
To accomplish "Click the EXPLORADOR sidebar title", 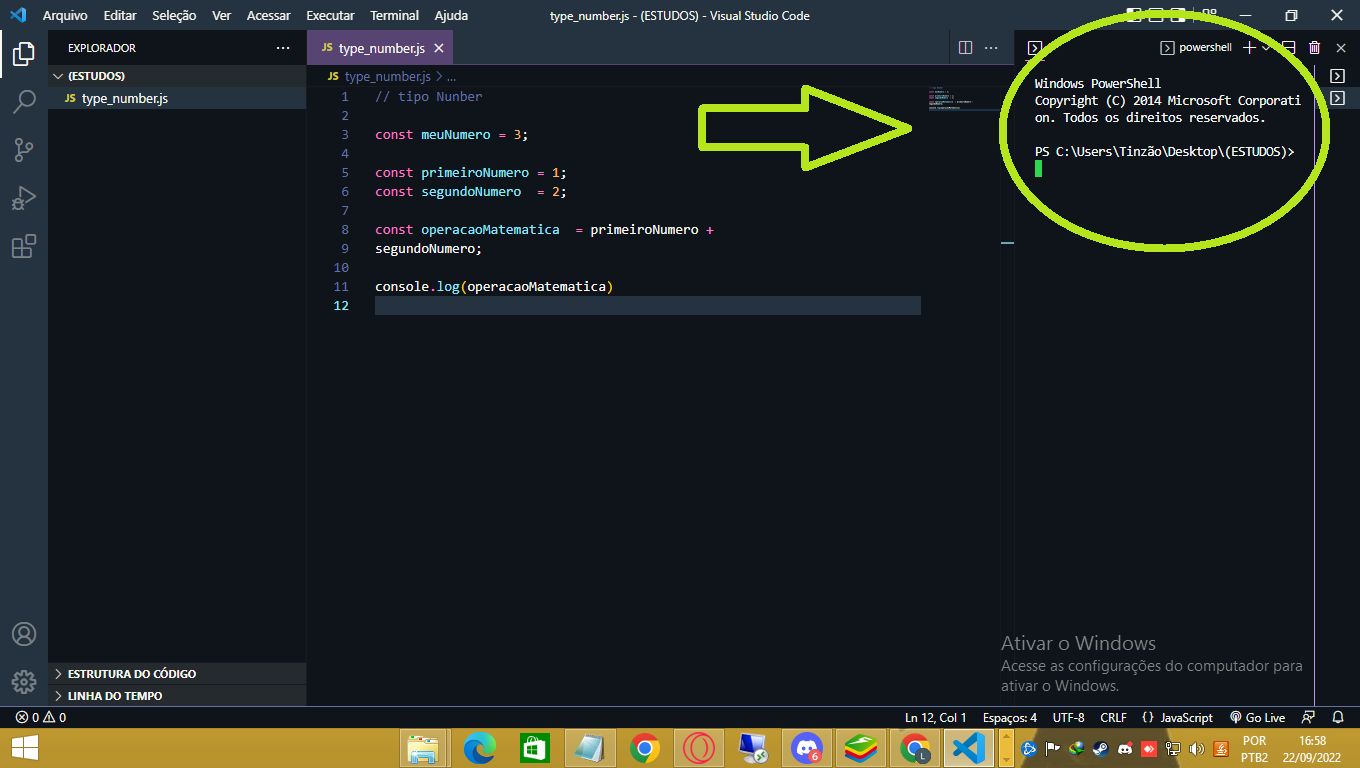I will click(102, 48).
